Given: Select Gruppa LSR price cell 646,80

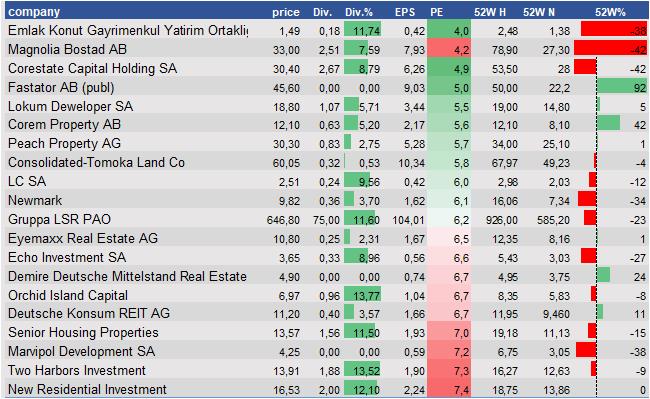Looking at the screenshot, I should pos(283,220).
